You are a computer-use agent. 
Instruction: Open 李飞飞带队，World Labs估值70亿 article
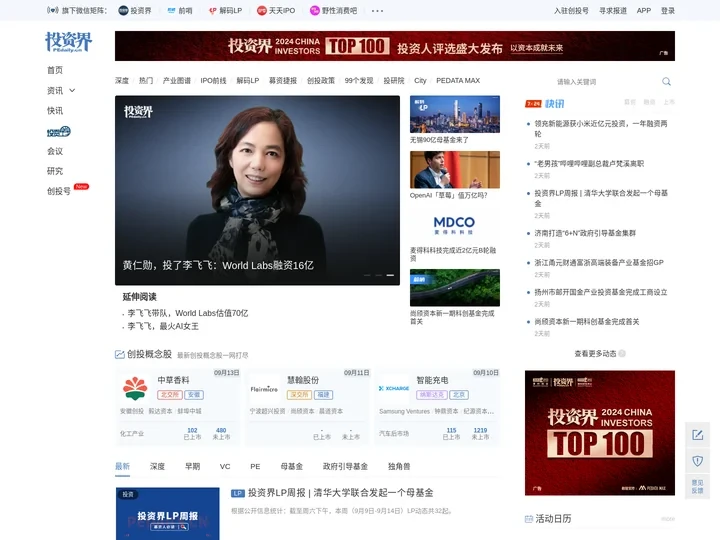click(188, 313)
